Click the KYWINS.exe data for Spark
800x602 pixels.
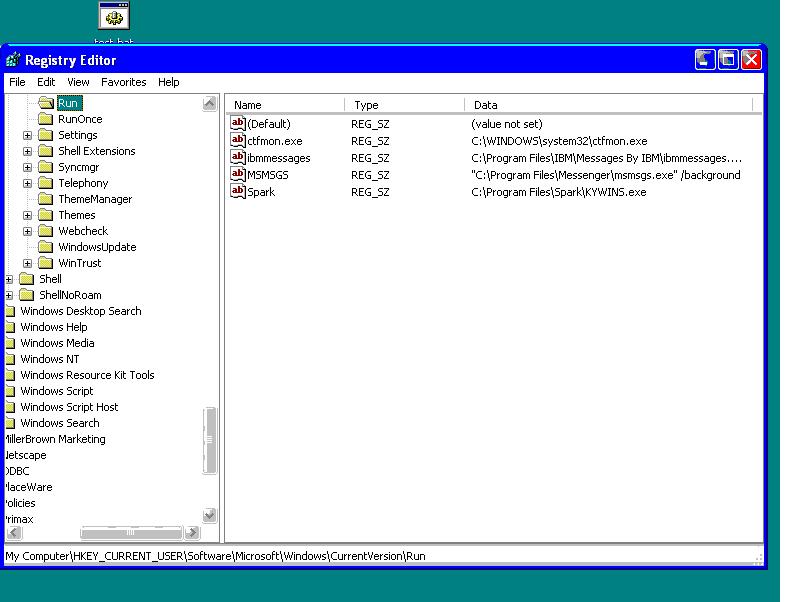pyautogui.click(x=559, y=192)
